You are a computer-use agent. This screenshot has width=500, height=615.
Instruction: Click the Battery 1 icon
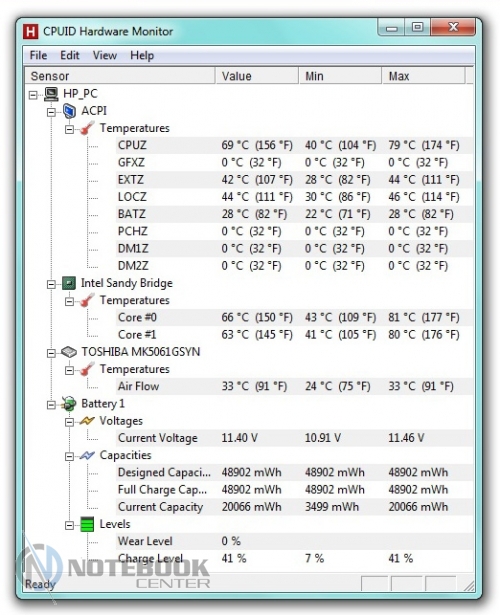(x=69, y=404)
